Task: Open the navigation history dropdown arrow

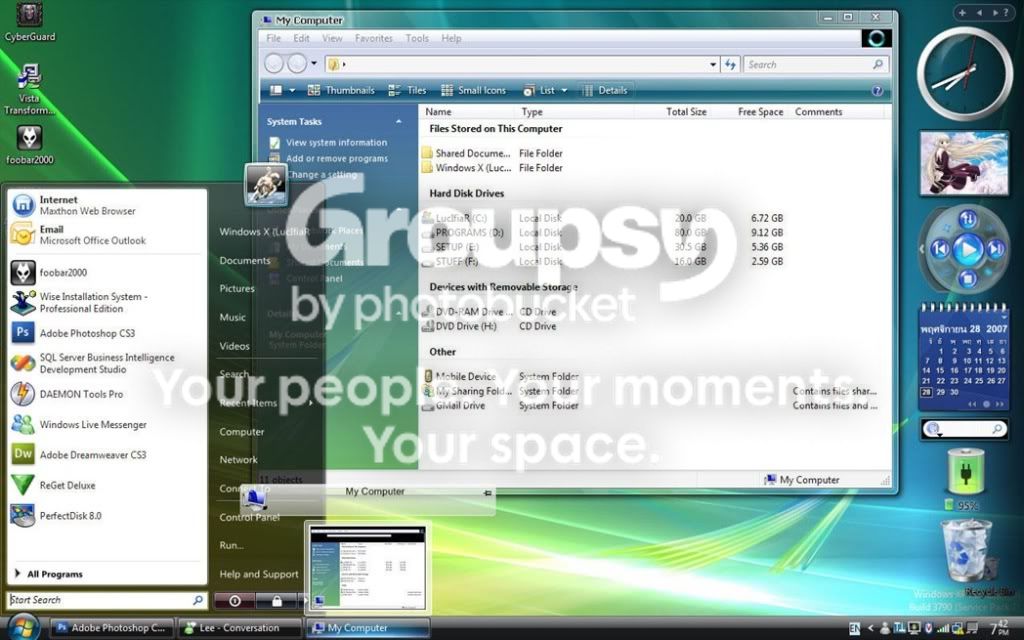Action: (x=314, y=63)
